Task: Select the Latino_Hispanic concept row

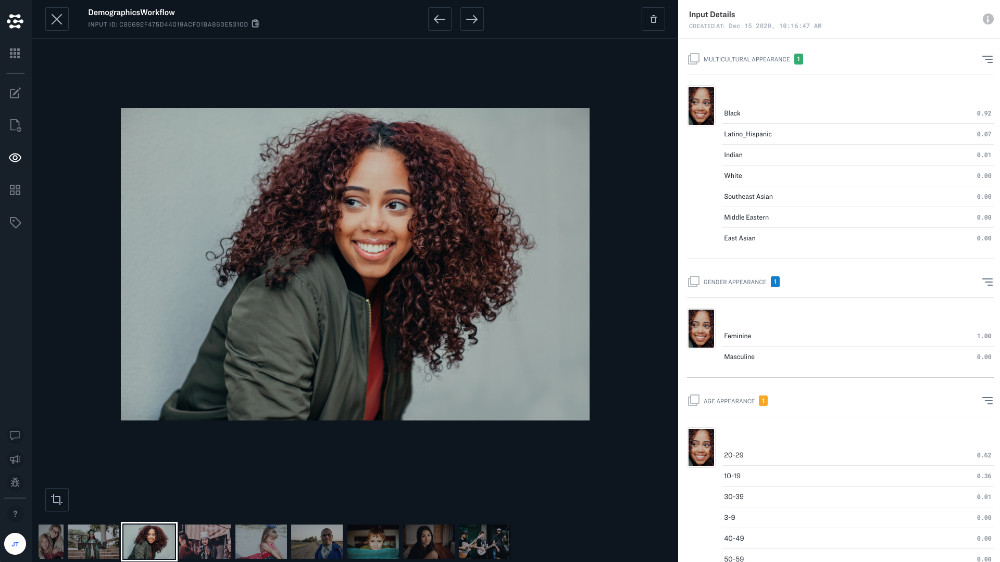Action: (x=857, y=134)
